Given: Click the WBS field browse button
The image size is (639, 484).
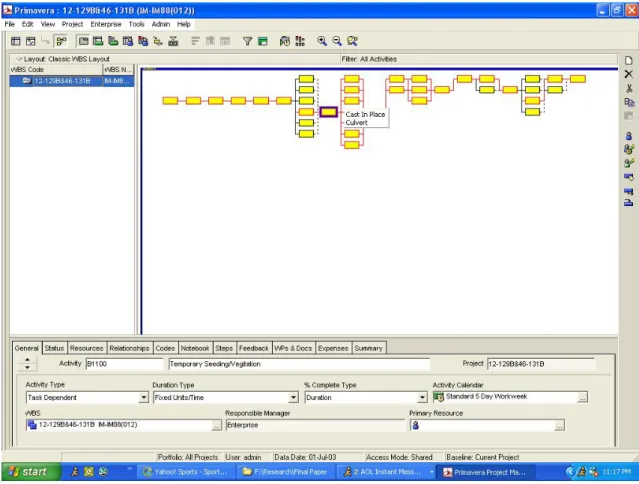Looking at the screenshot, I should tap(217, 425).
